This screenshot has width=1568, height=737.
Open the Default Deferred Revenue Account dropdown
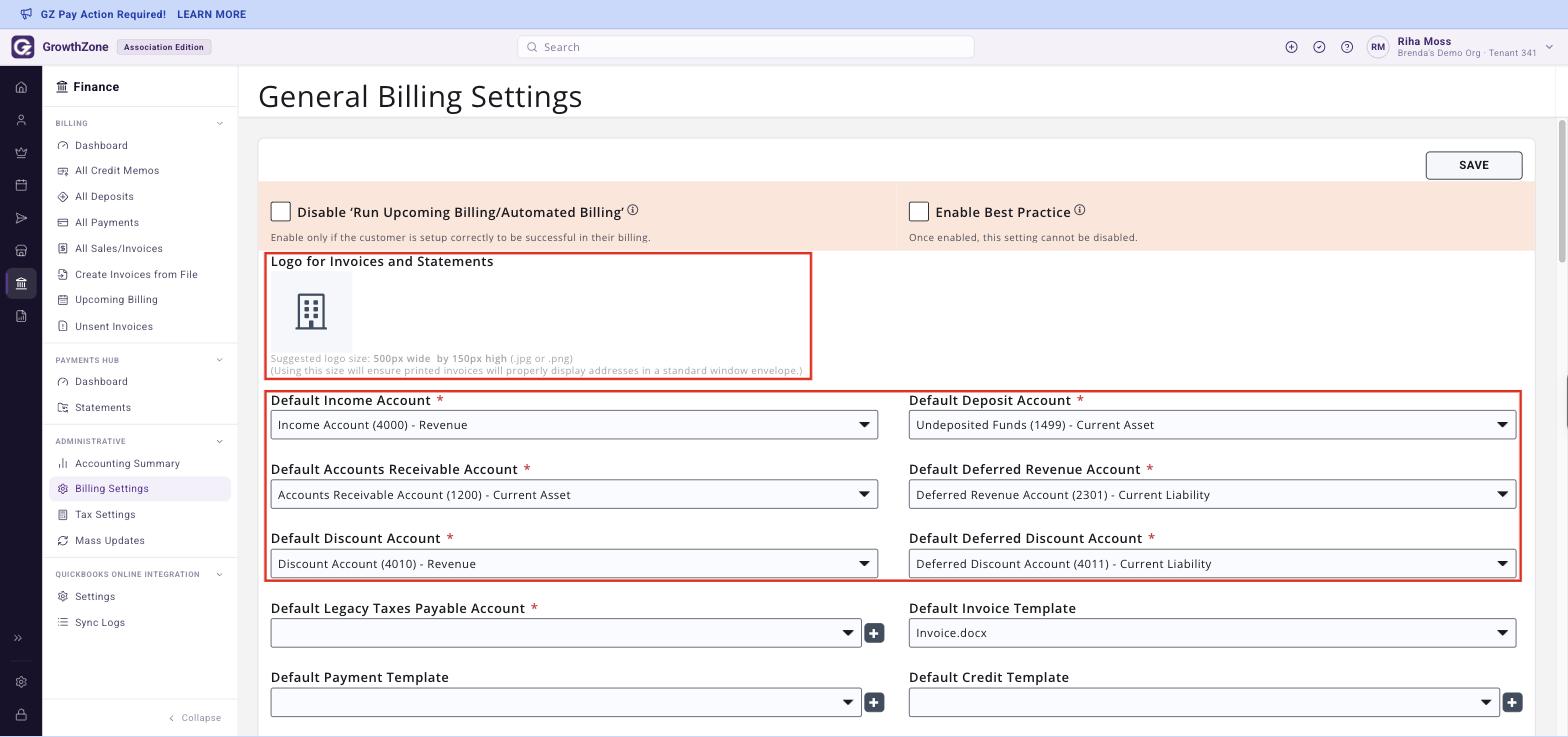point(1212,494)
